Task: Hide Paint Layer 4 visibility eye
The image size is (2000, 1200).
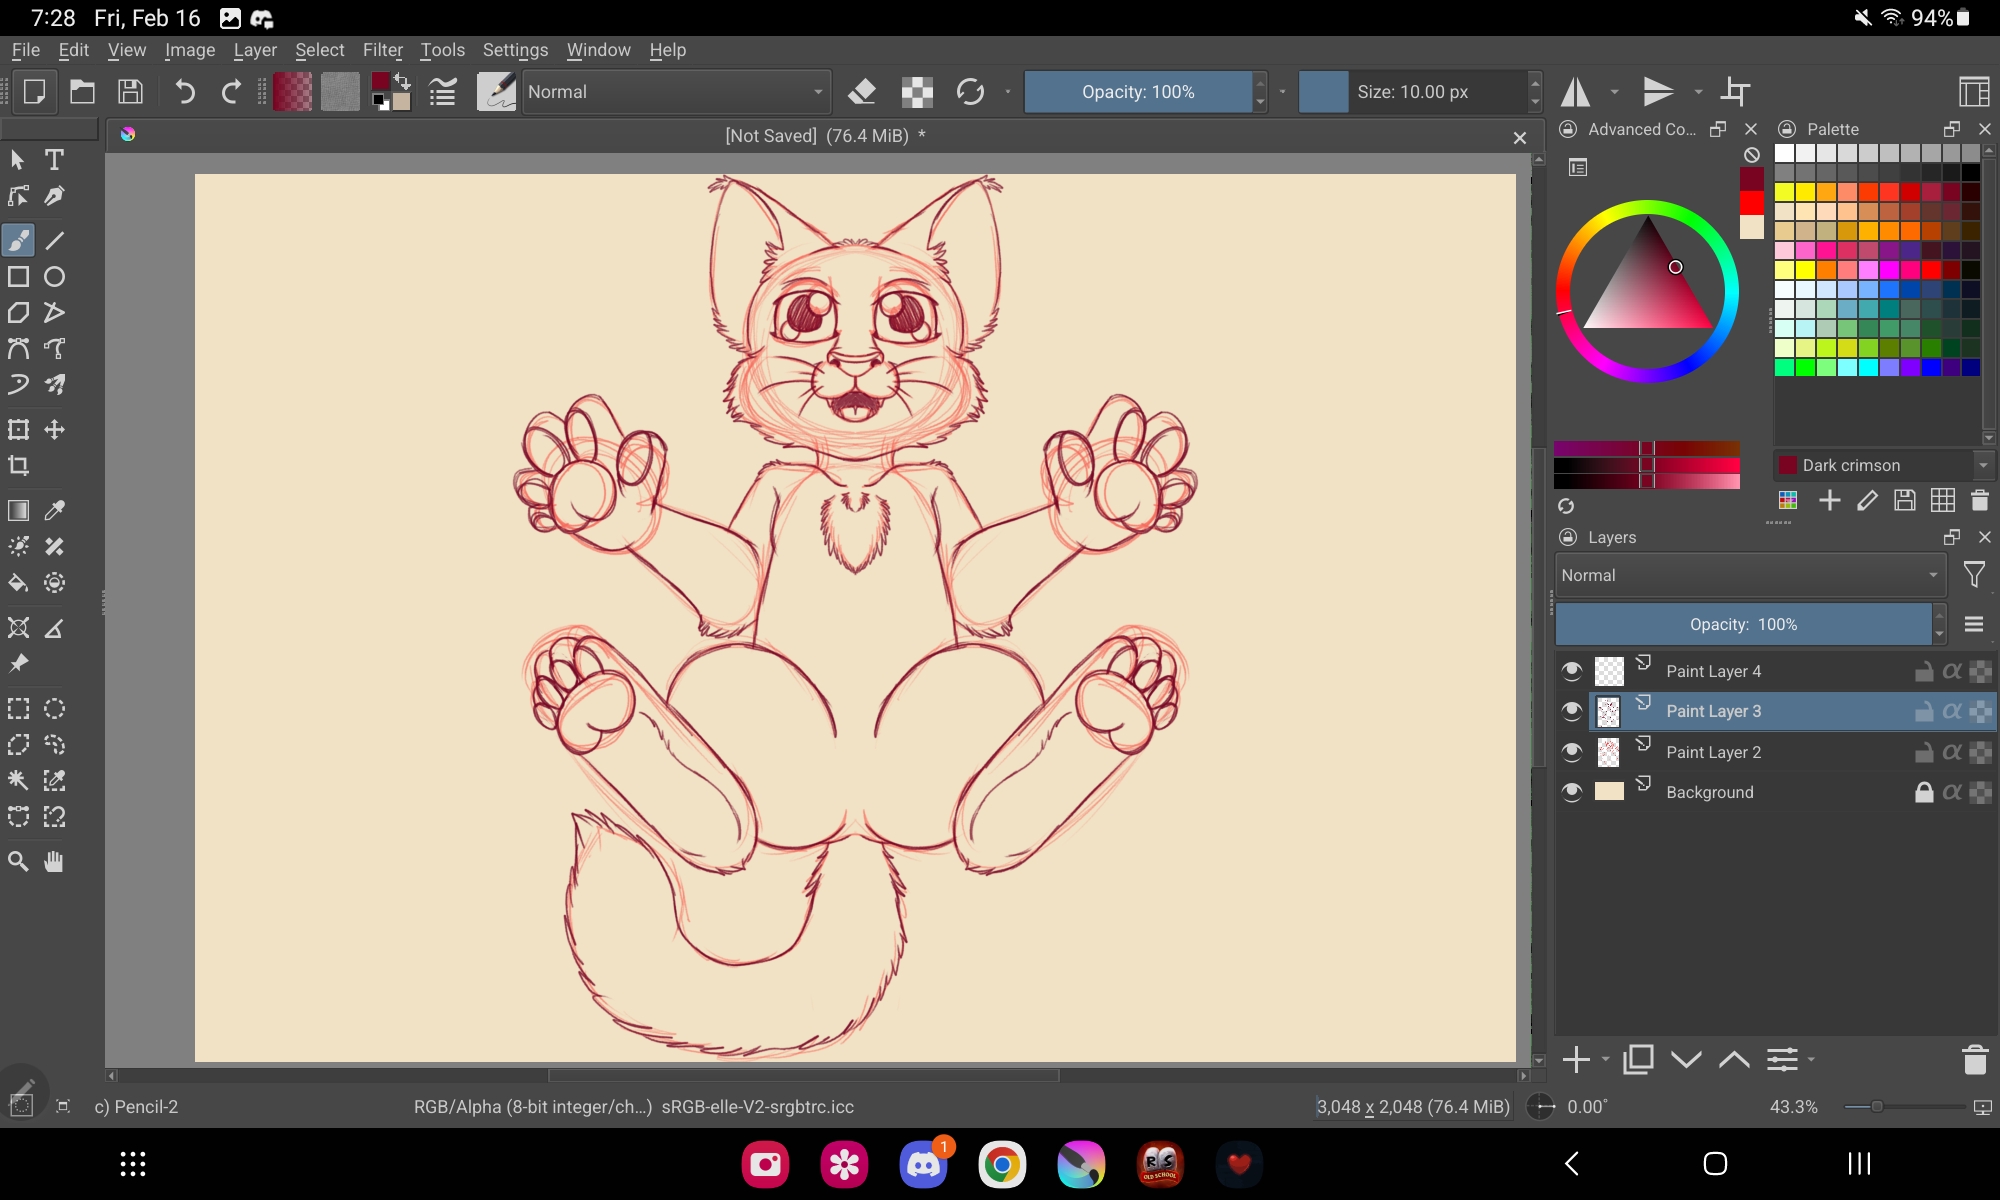Action: pos(1572,671)
